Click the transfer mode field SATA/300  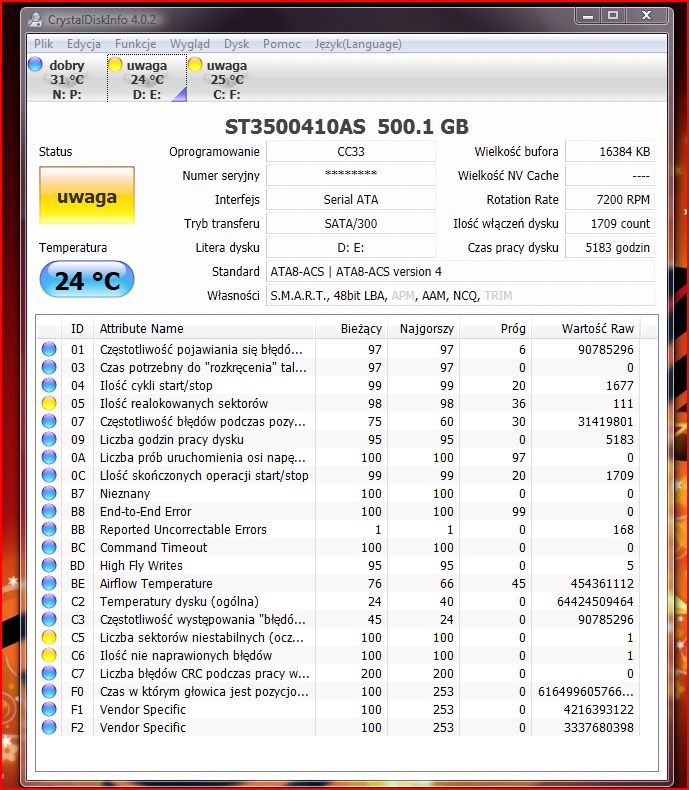tap(351, 223)
